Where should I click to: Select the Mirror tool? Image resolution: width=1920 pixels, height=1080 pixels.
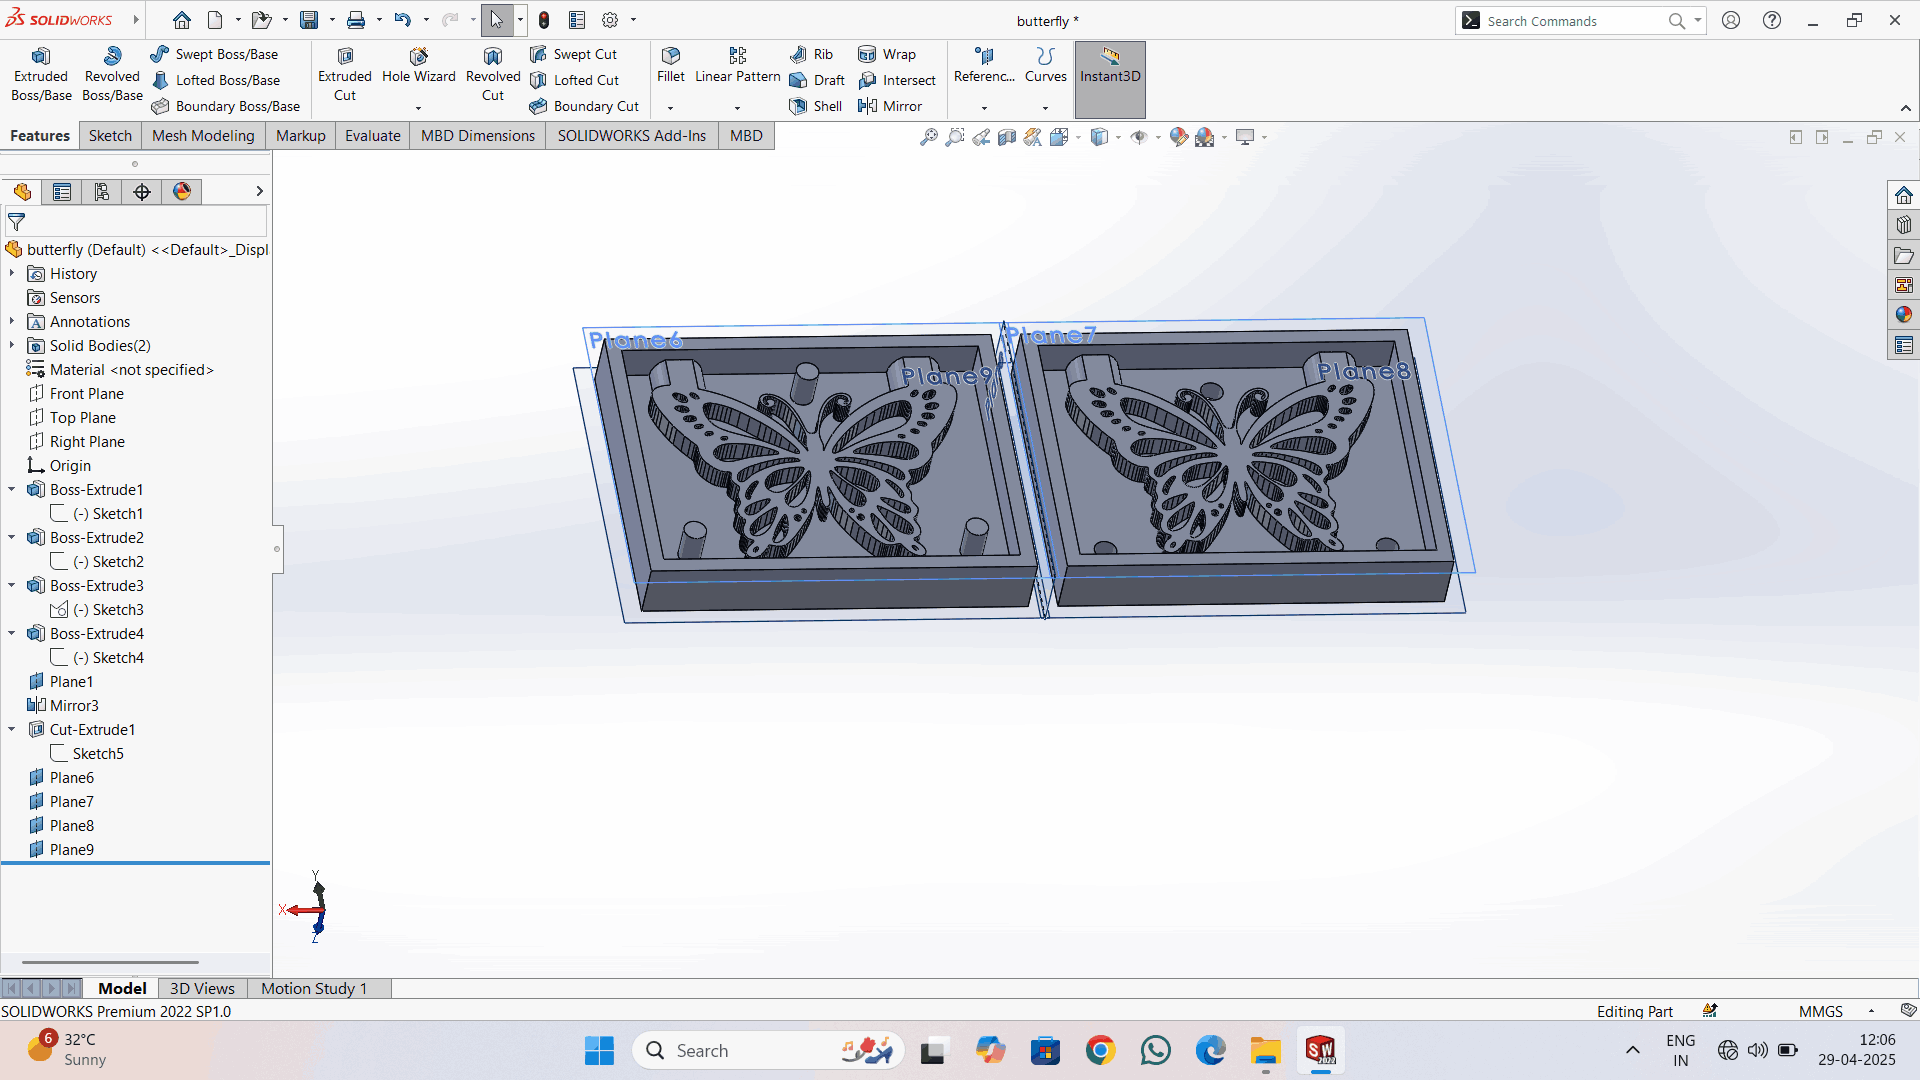(890, 106)
